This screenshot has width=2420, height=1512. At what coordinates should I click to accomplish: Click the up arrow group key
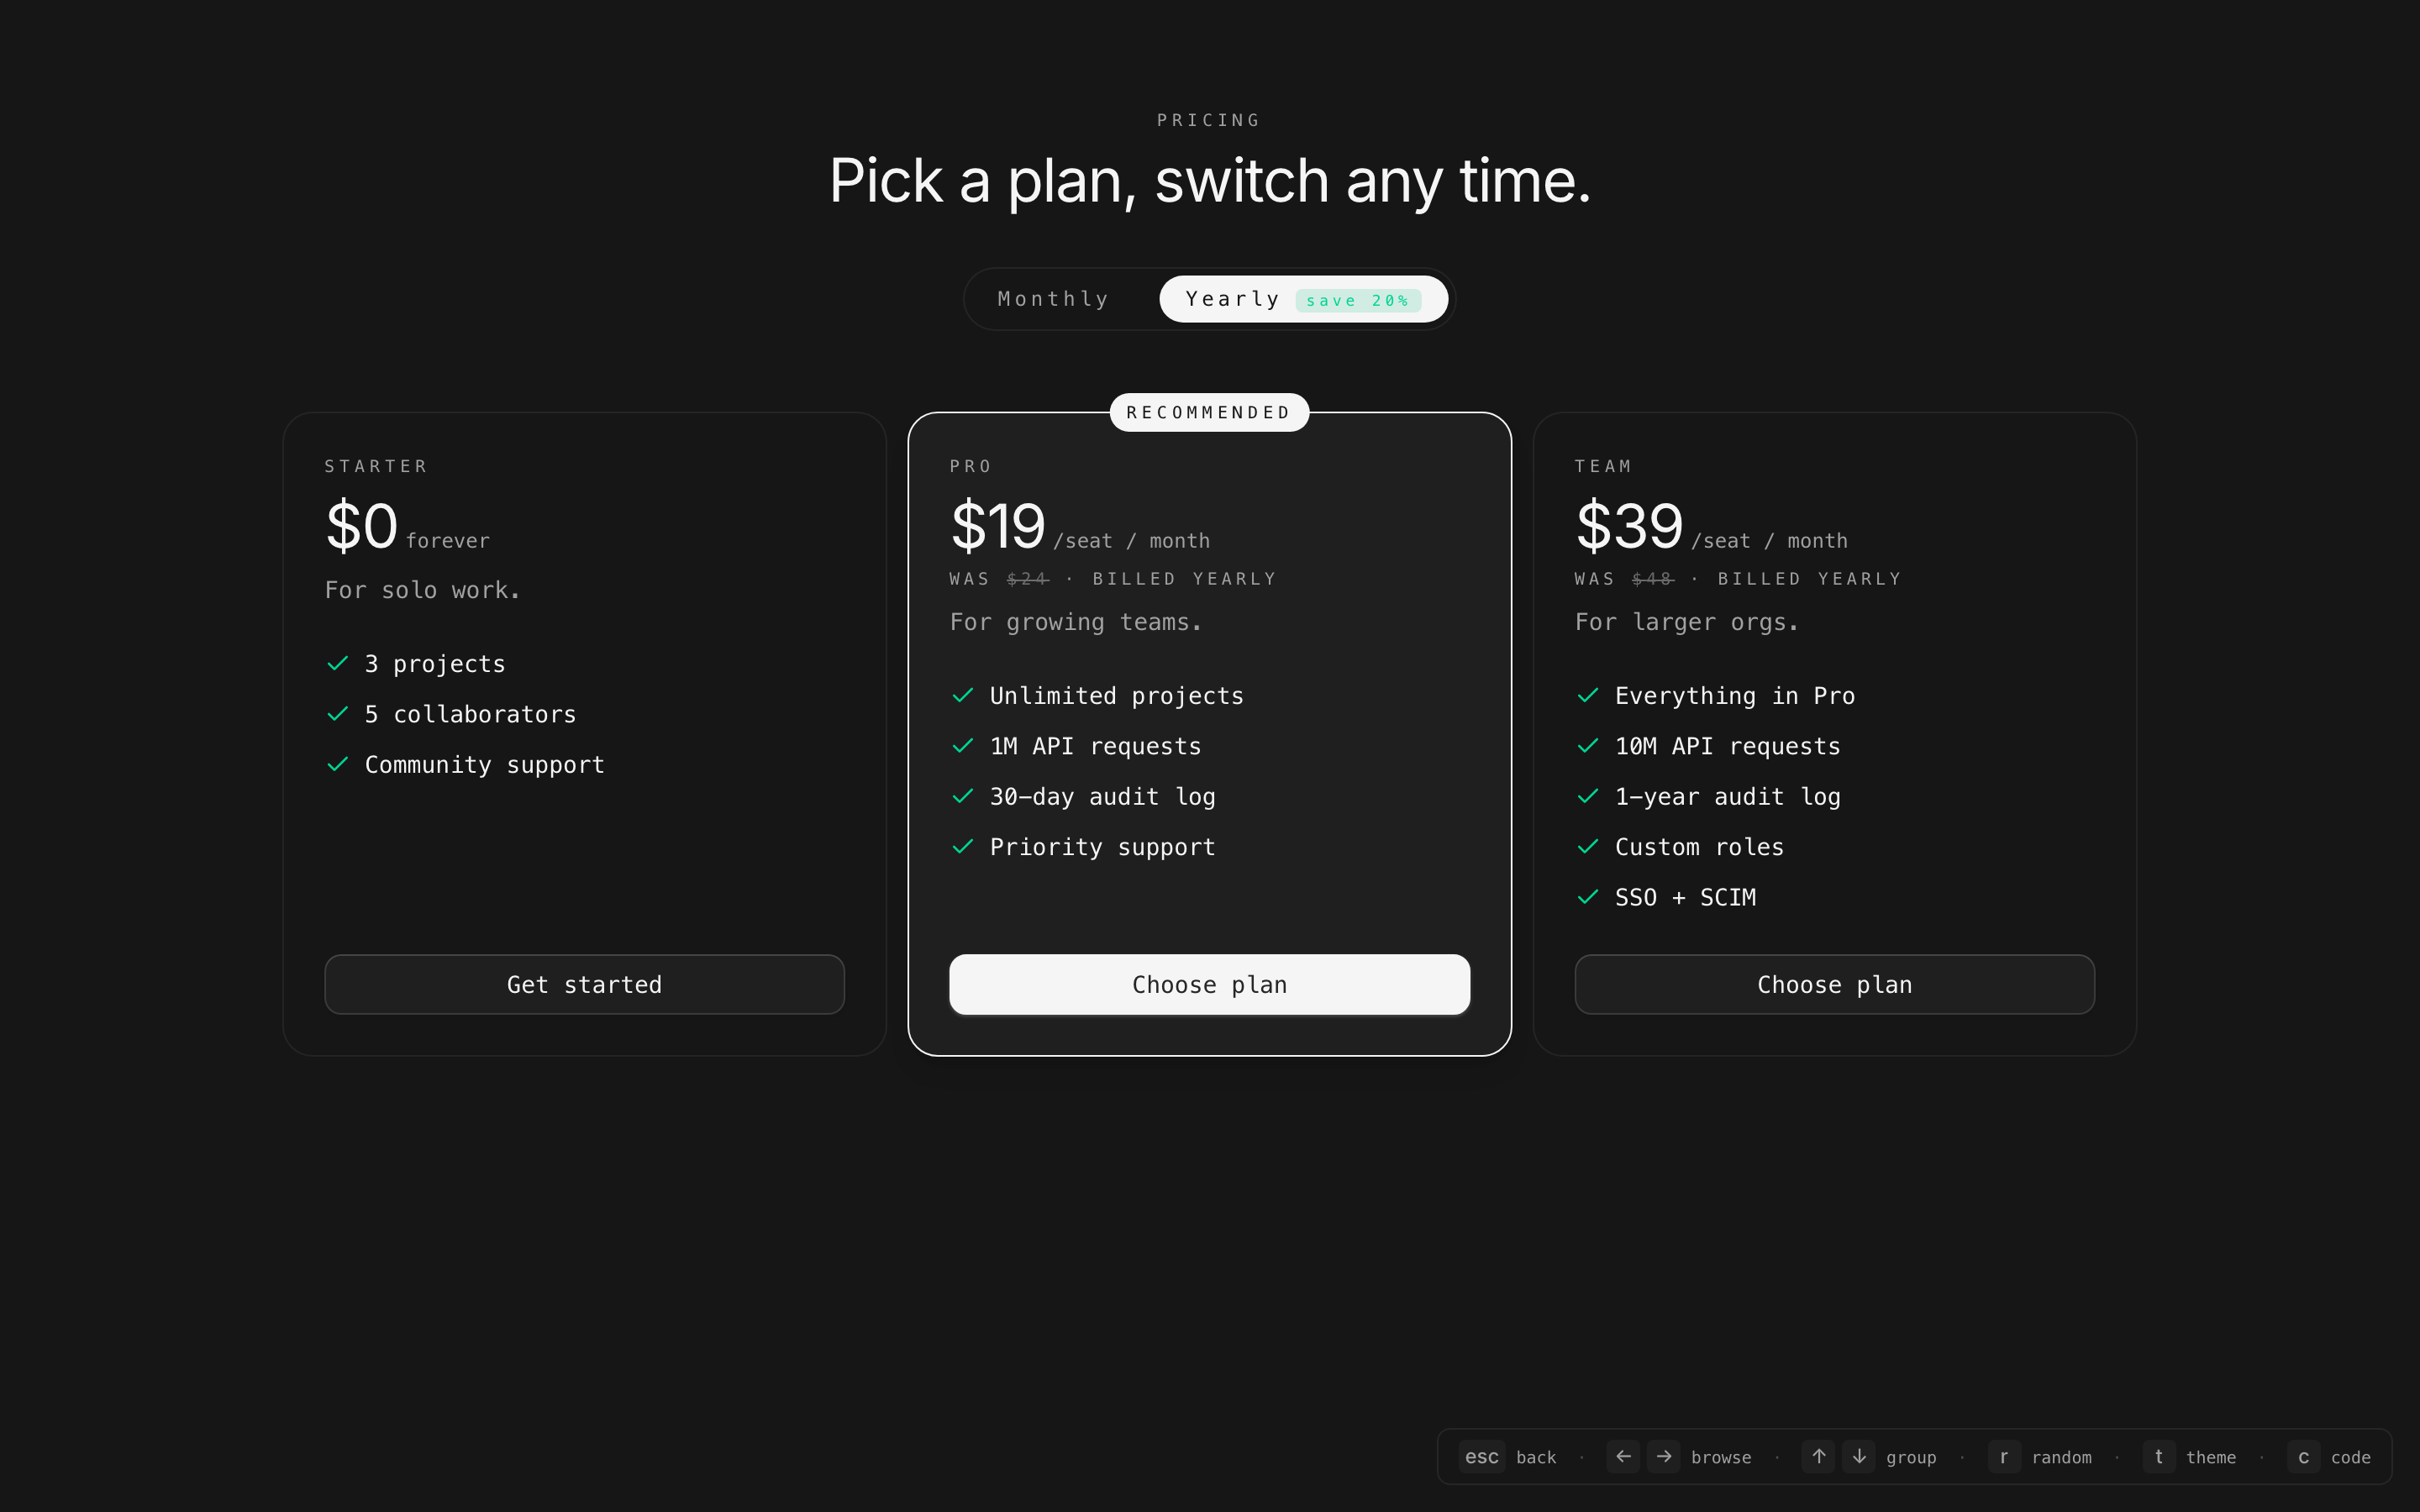(1818, 1456)
